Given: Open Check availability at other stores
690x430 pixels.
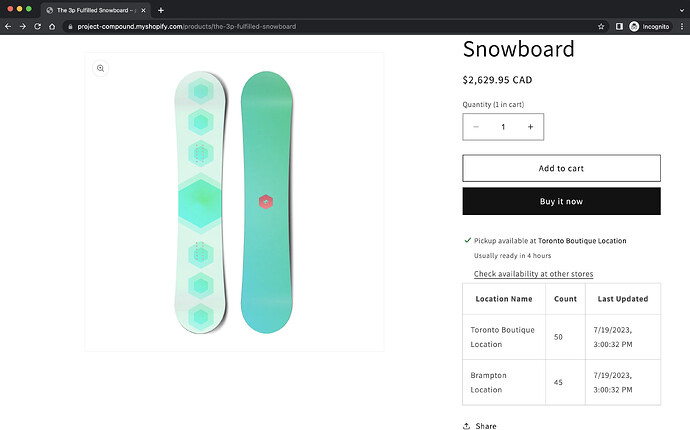Looking at the screenshot, I should (x=533, y=274).
